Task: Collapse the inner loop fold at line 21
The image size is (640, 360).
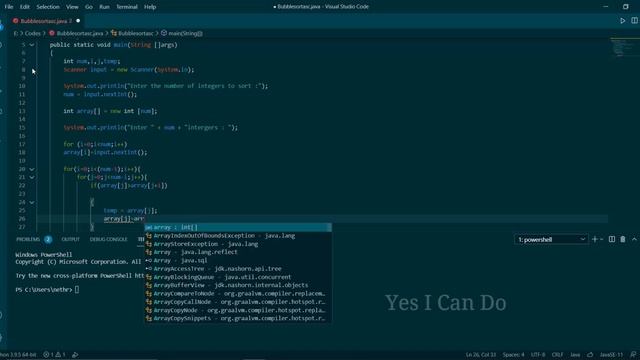Action: [32, 177]
